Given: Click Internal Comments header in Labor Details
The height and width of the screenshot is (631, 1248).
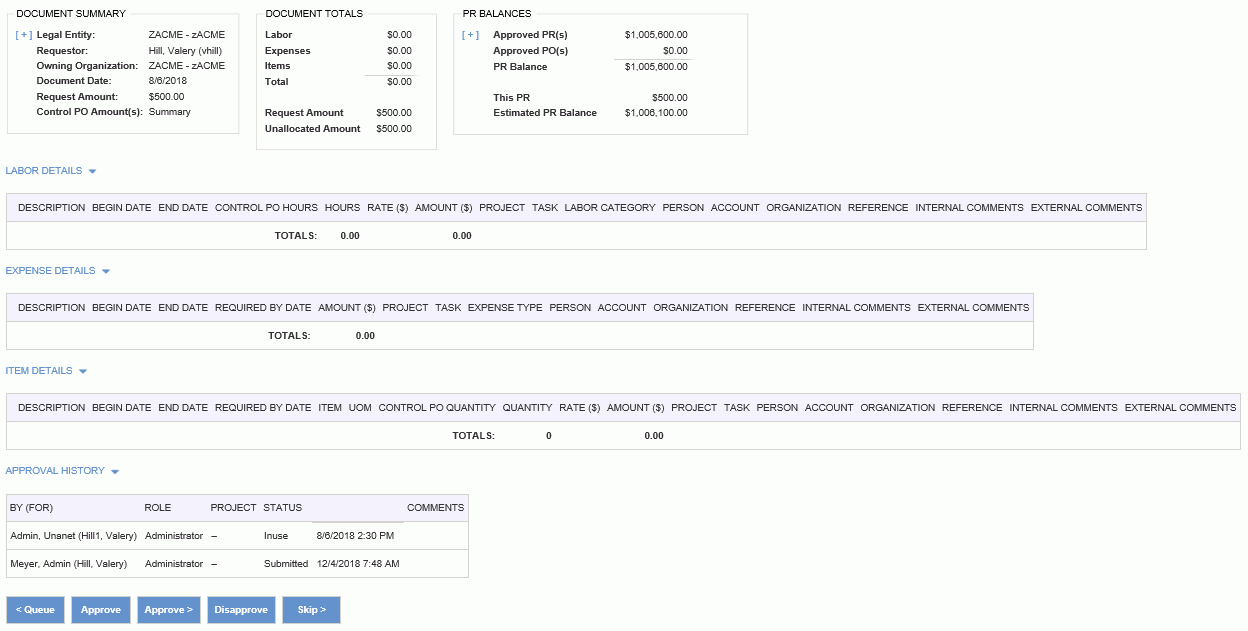Looking at the screenshot, I should (x=970, y=208).
